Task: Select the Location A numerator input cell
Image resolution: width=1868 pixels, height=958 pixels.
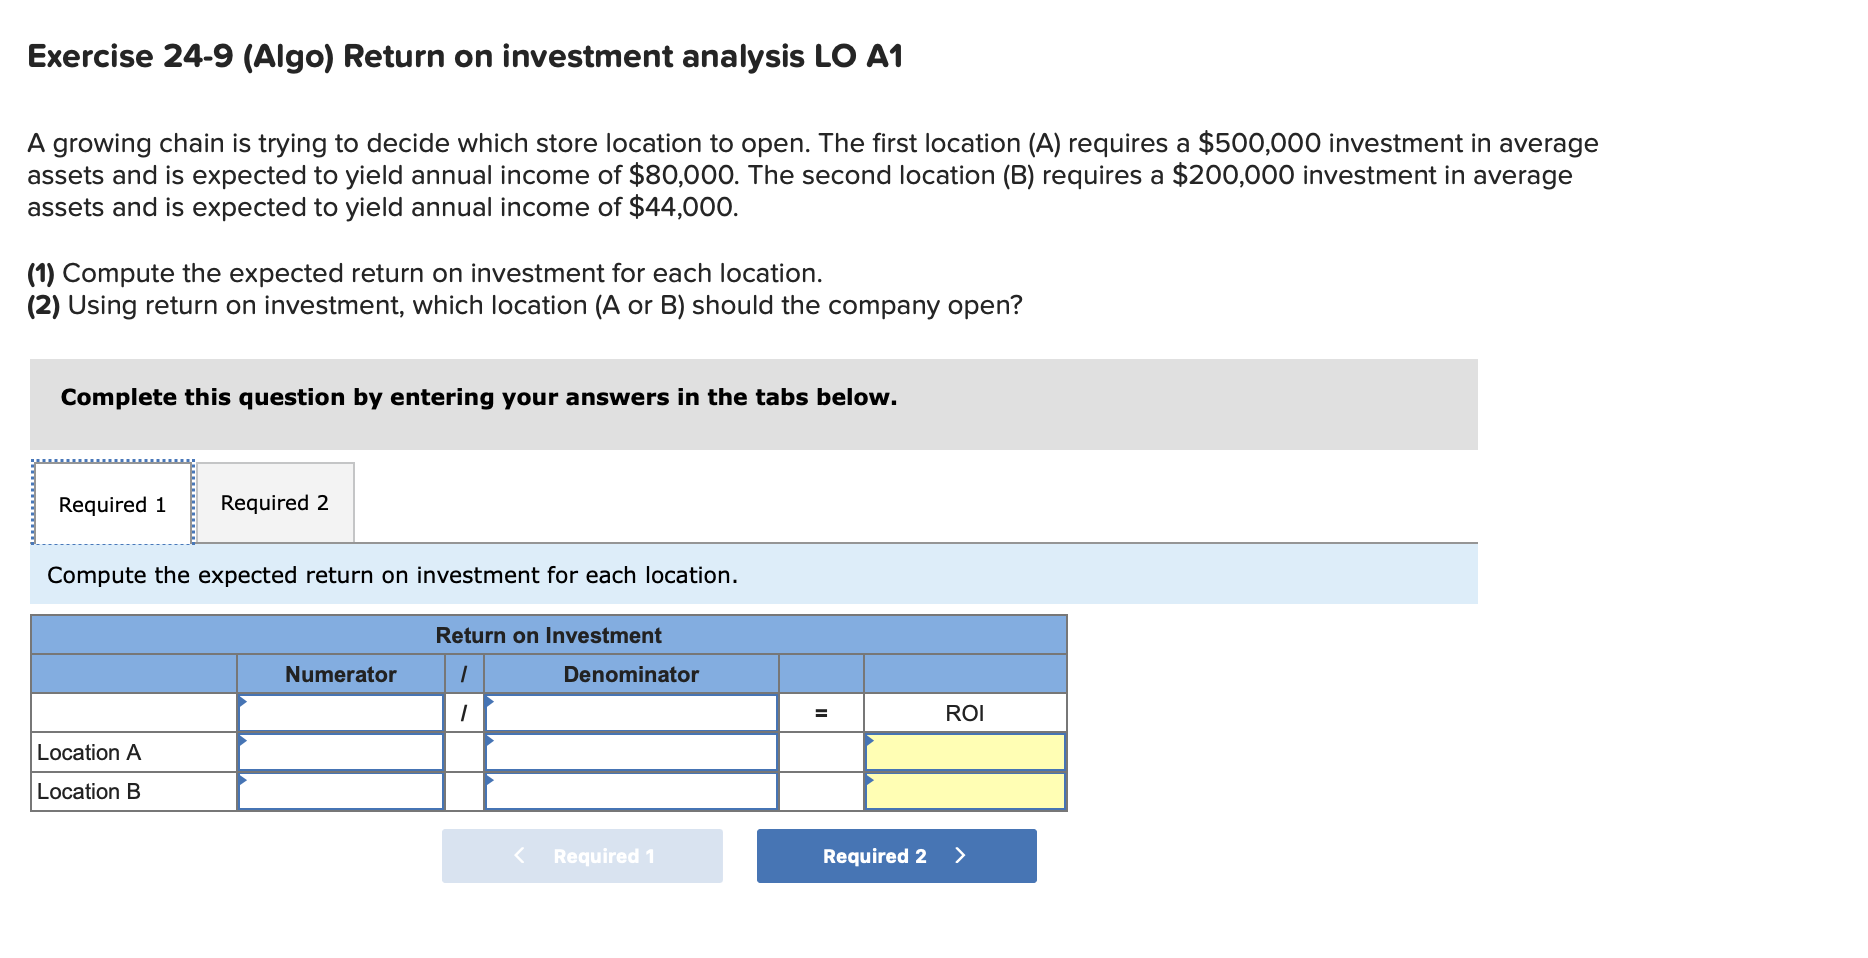Action: (x=340, y=752)
